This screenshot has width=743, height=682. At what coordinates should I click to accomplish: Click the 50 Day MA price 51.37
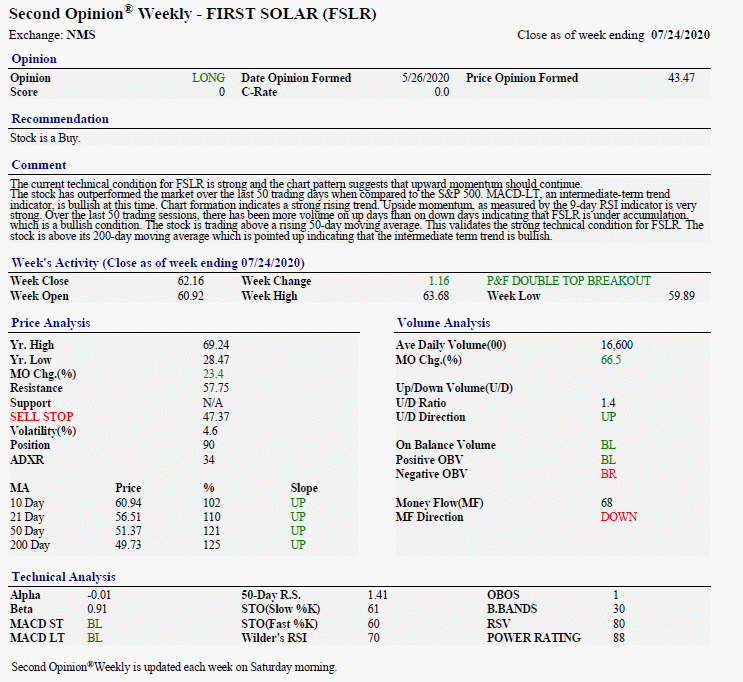[128, 531]
